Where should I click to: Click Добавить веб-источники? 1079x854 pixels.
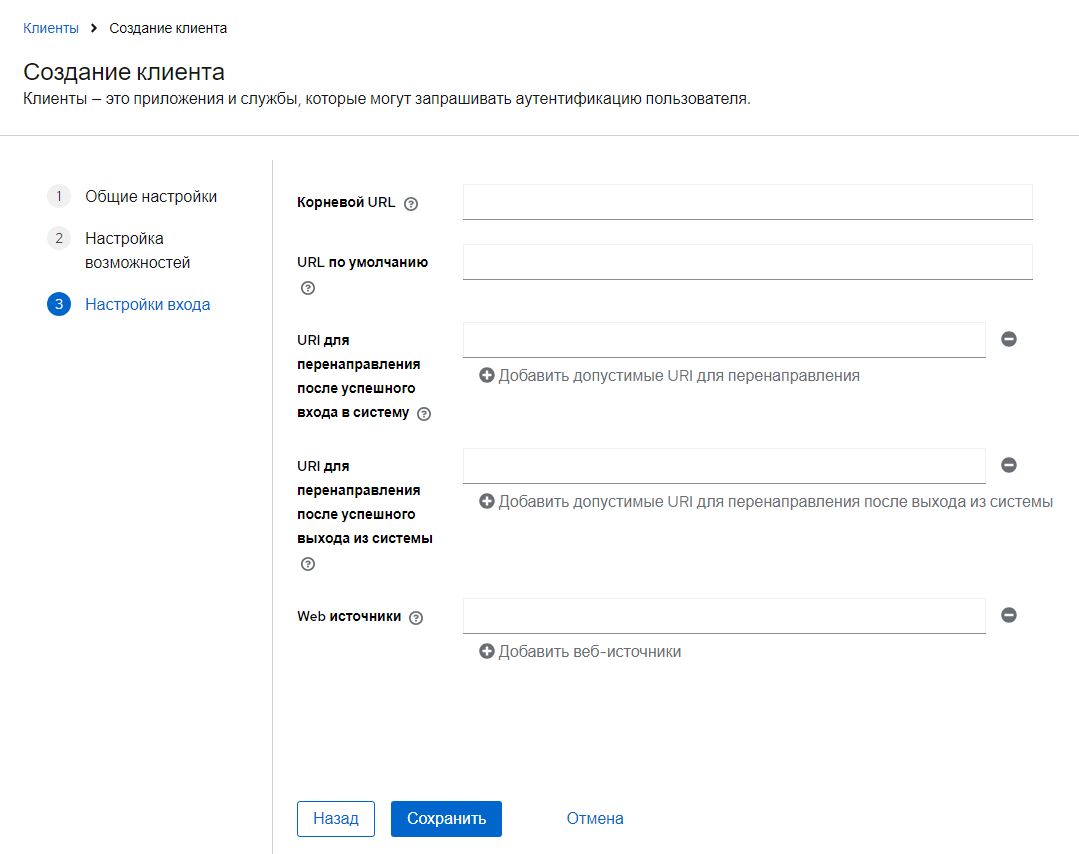(x=580, y=652)
